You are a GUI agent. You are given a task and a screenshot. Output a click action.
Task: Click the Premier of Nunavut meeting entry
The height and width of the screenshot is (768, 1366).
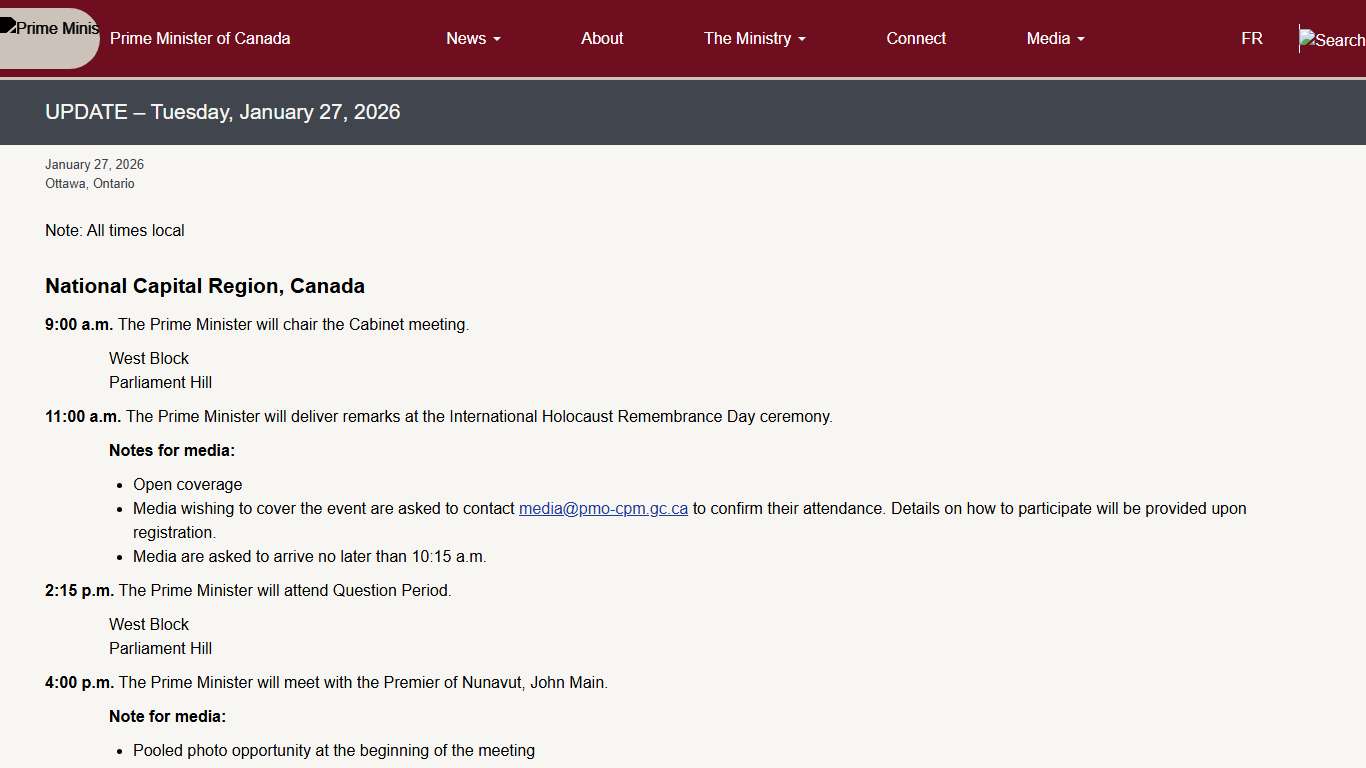click(x=326, y=682)
